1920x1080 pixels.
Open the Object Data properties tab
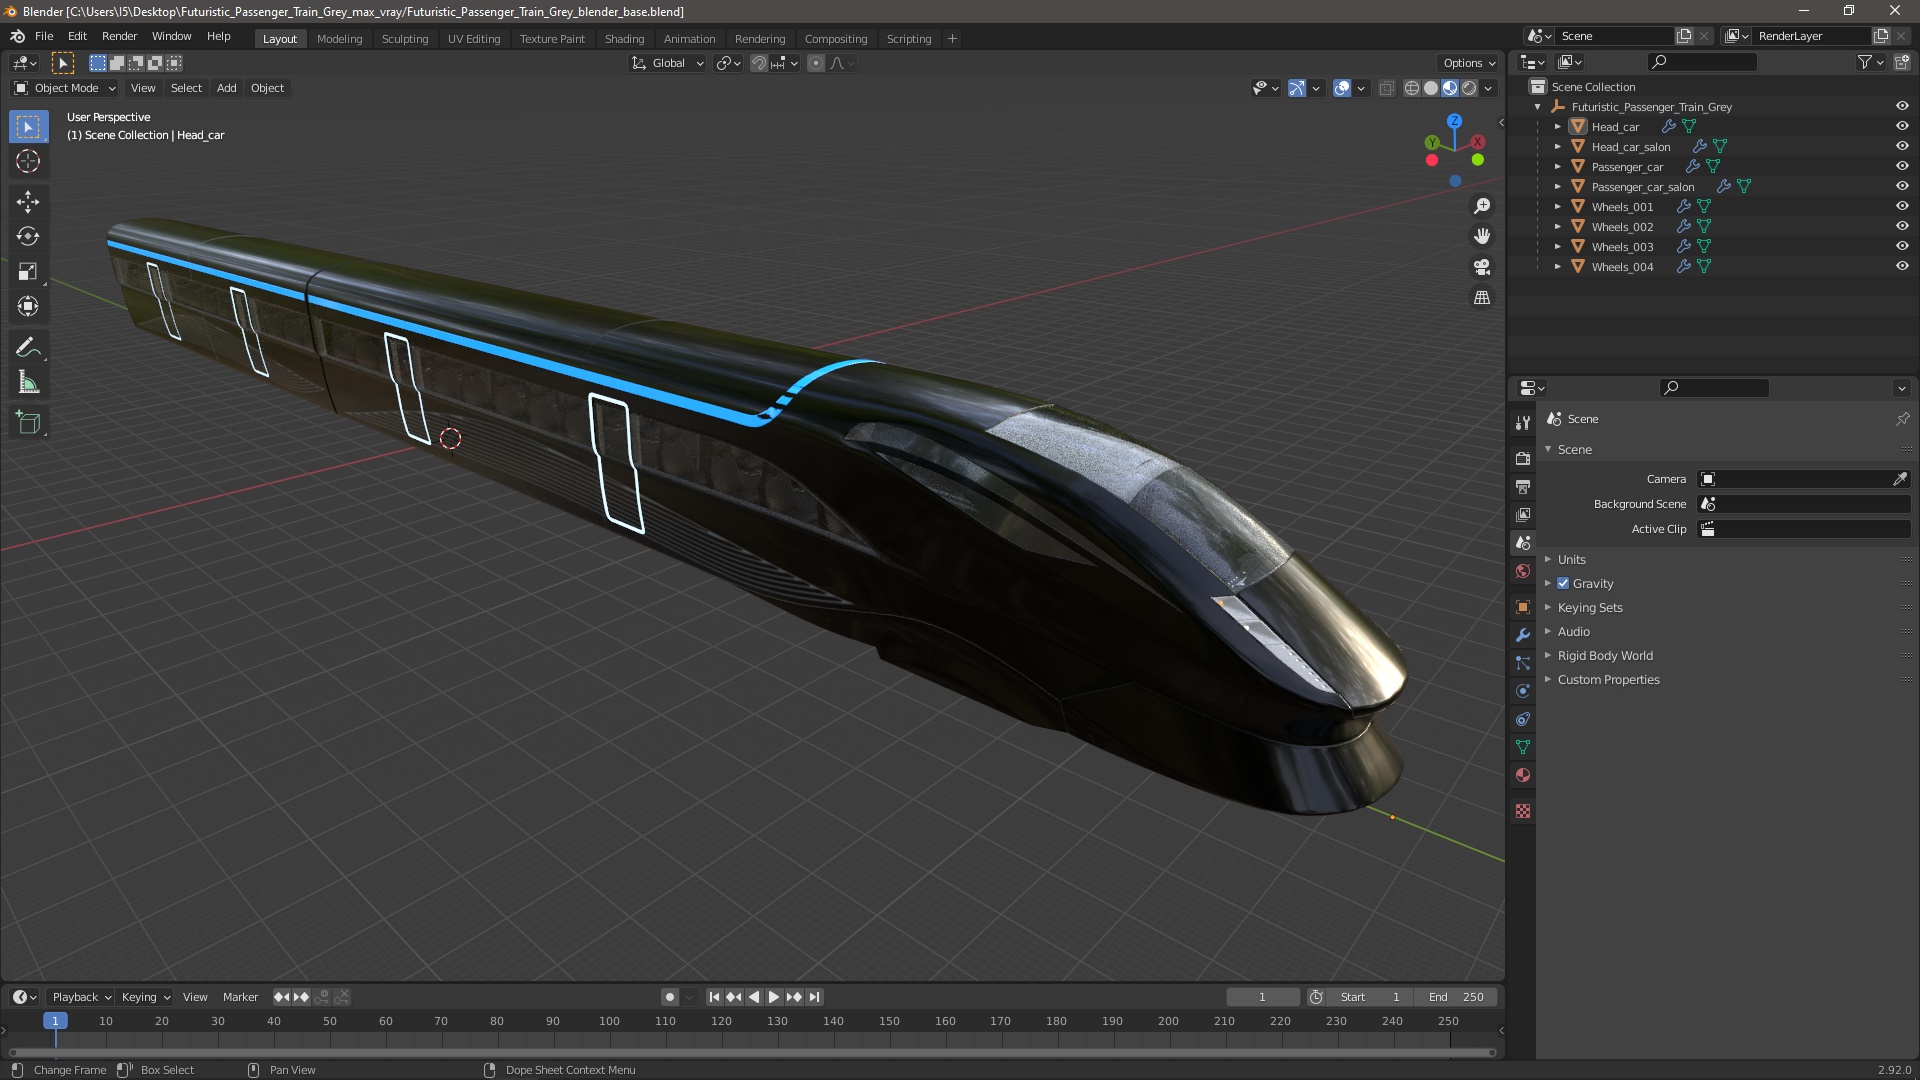point(1523,747)
